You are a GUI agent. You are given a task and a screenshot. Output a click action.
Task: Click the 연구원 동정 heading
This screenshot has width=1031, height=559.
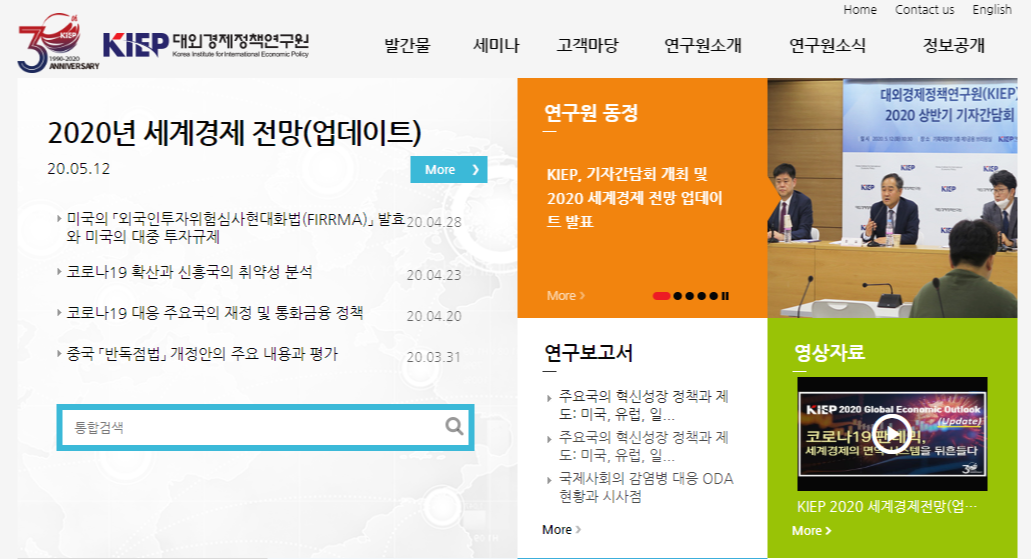click(591, 112)
